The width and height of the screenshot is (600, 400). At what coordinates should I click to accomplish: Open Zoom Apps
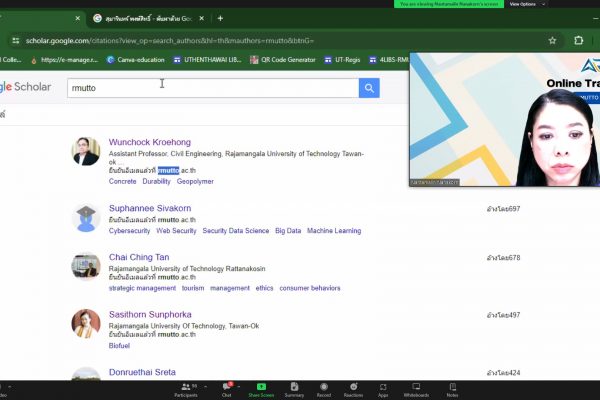[383, 390]
